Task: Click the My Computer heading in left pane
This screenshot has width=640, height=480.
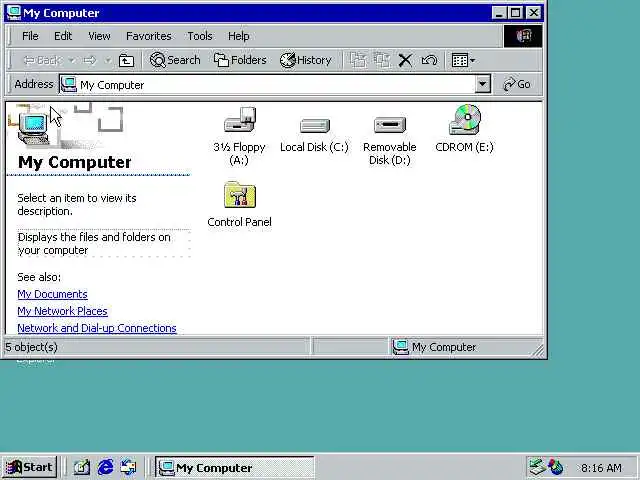Action: [75, 162]
